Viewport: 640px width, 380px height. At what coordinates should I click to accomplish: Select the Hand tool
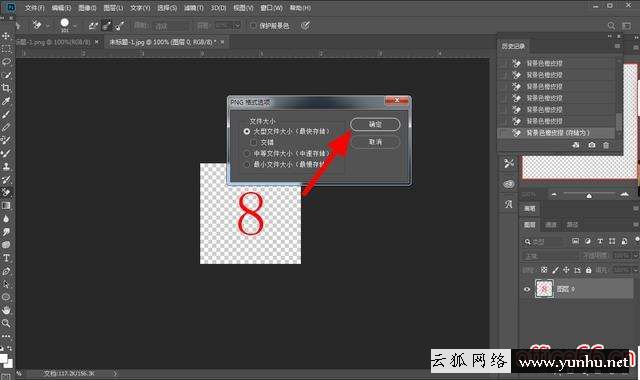pos(6,310)
